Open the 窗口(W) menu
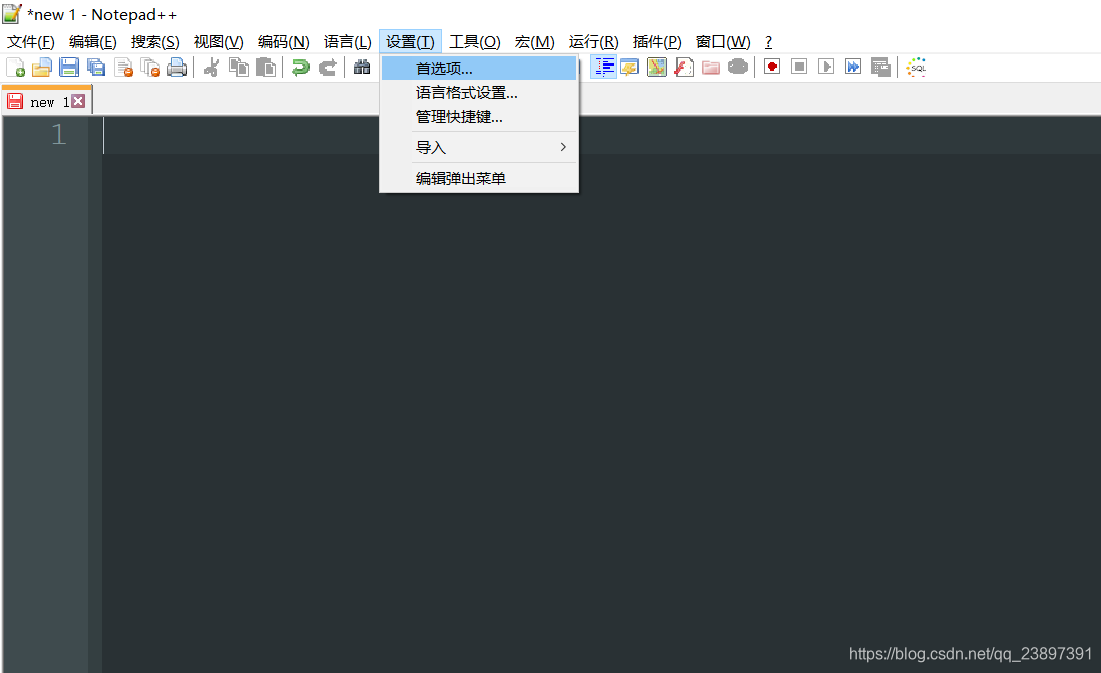 click(x=723, y=41)
